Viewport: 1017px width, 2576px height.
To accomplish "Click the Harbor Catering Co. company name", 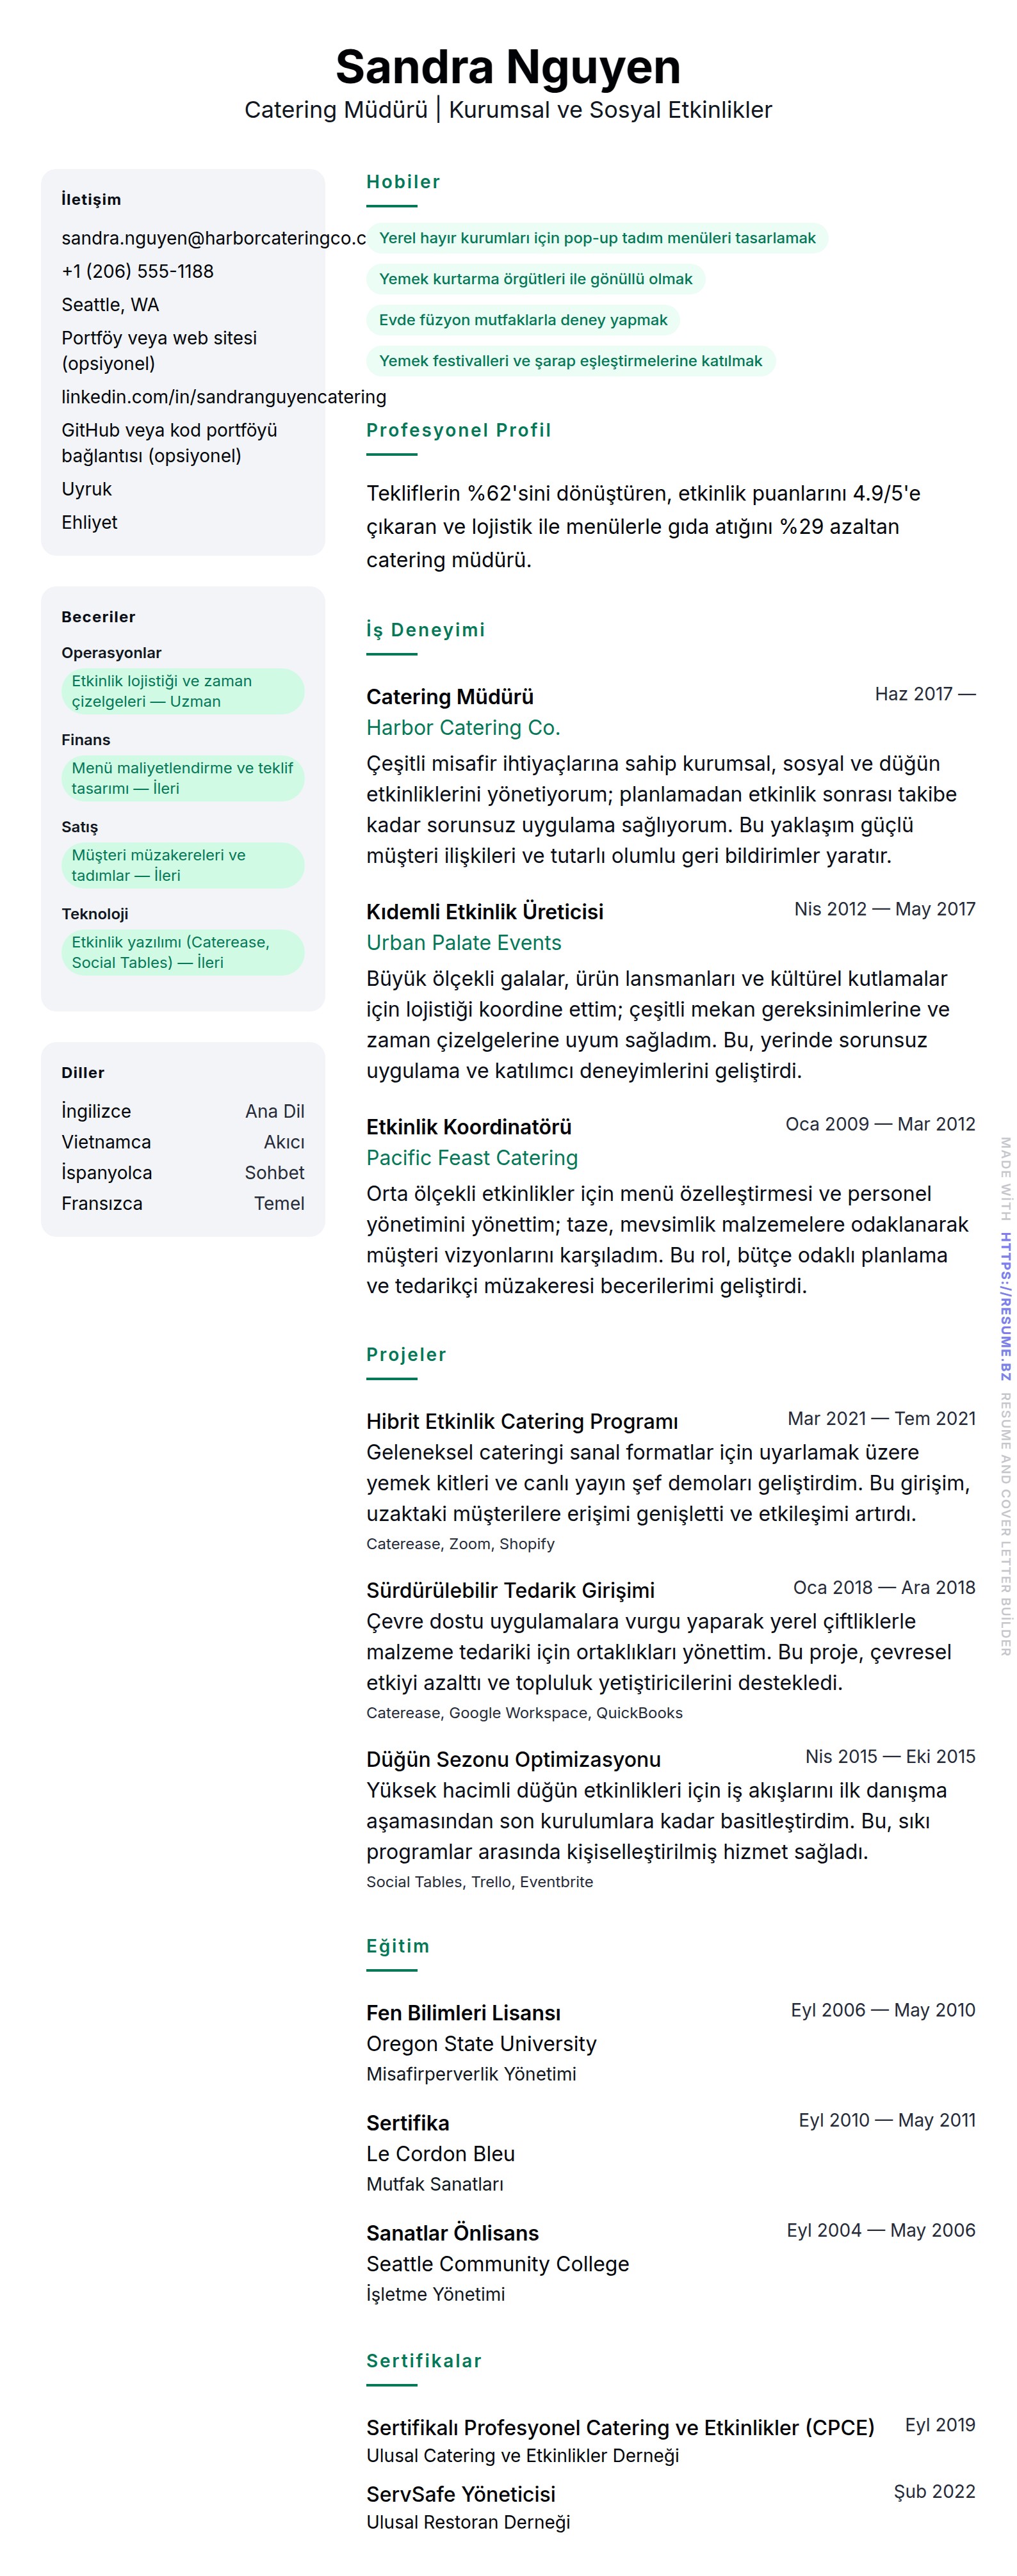I will click(463, 728).
